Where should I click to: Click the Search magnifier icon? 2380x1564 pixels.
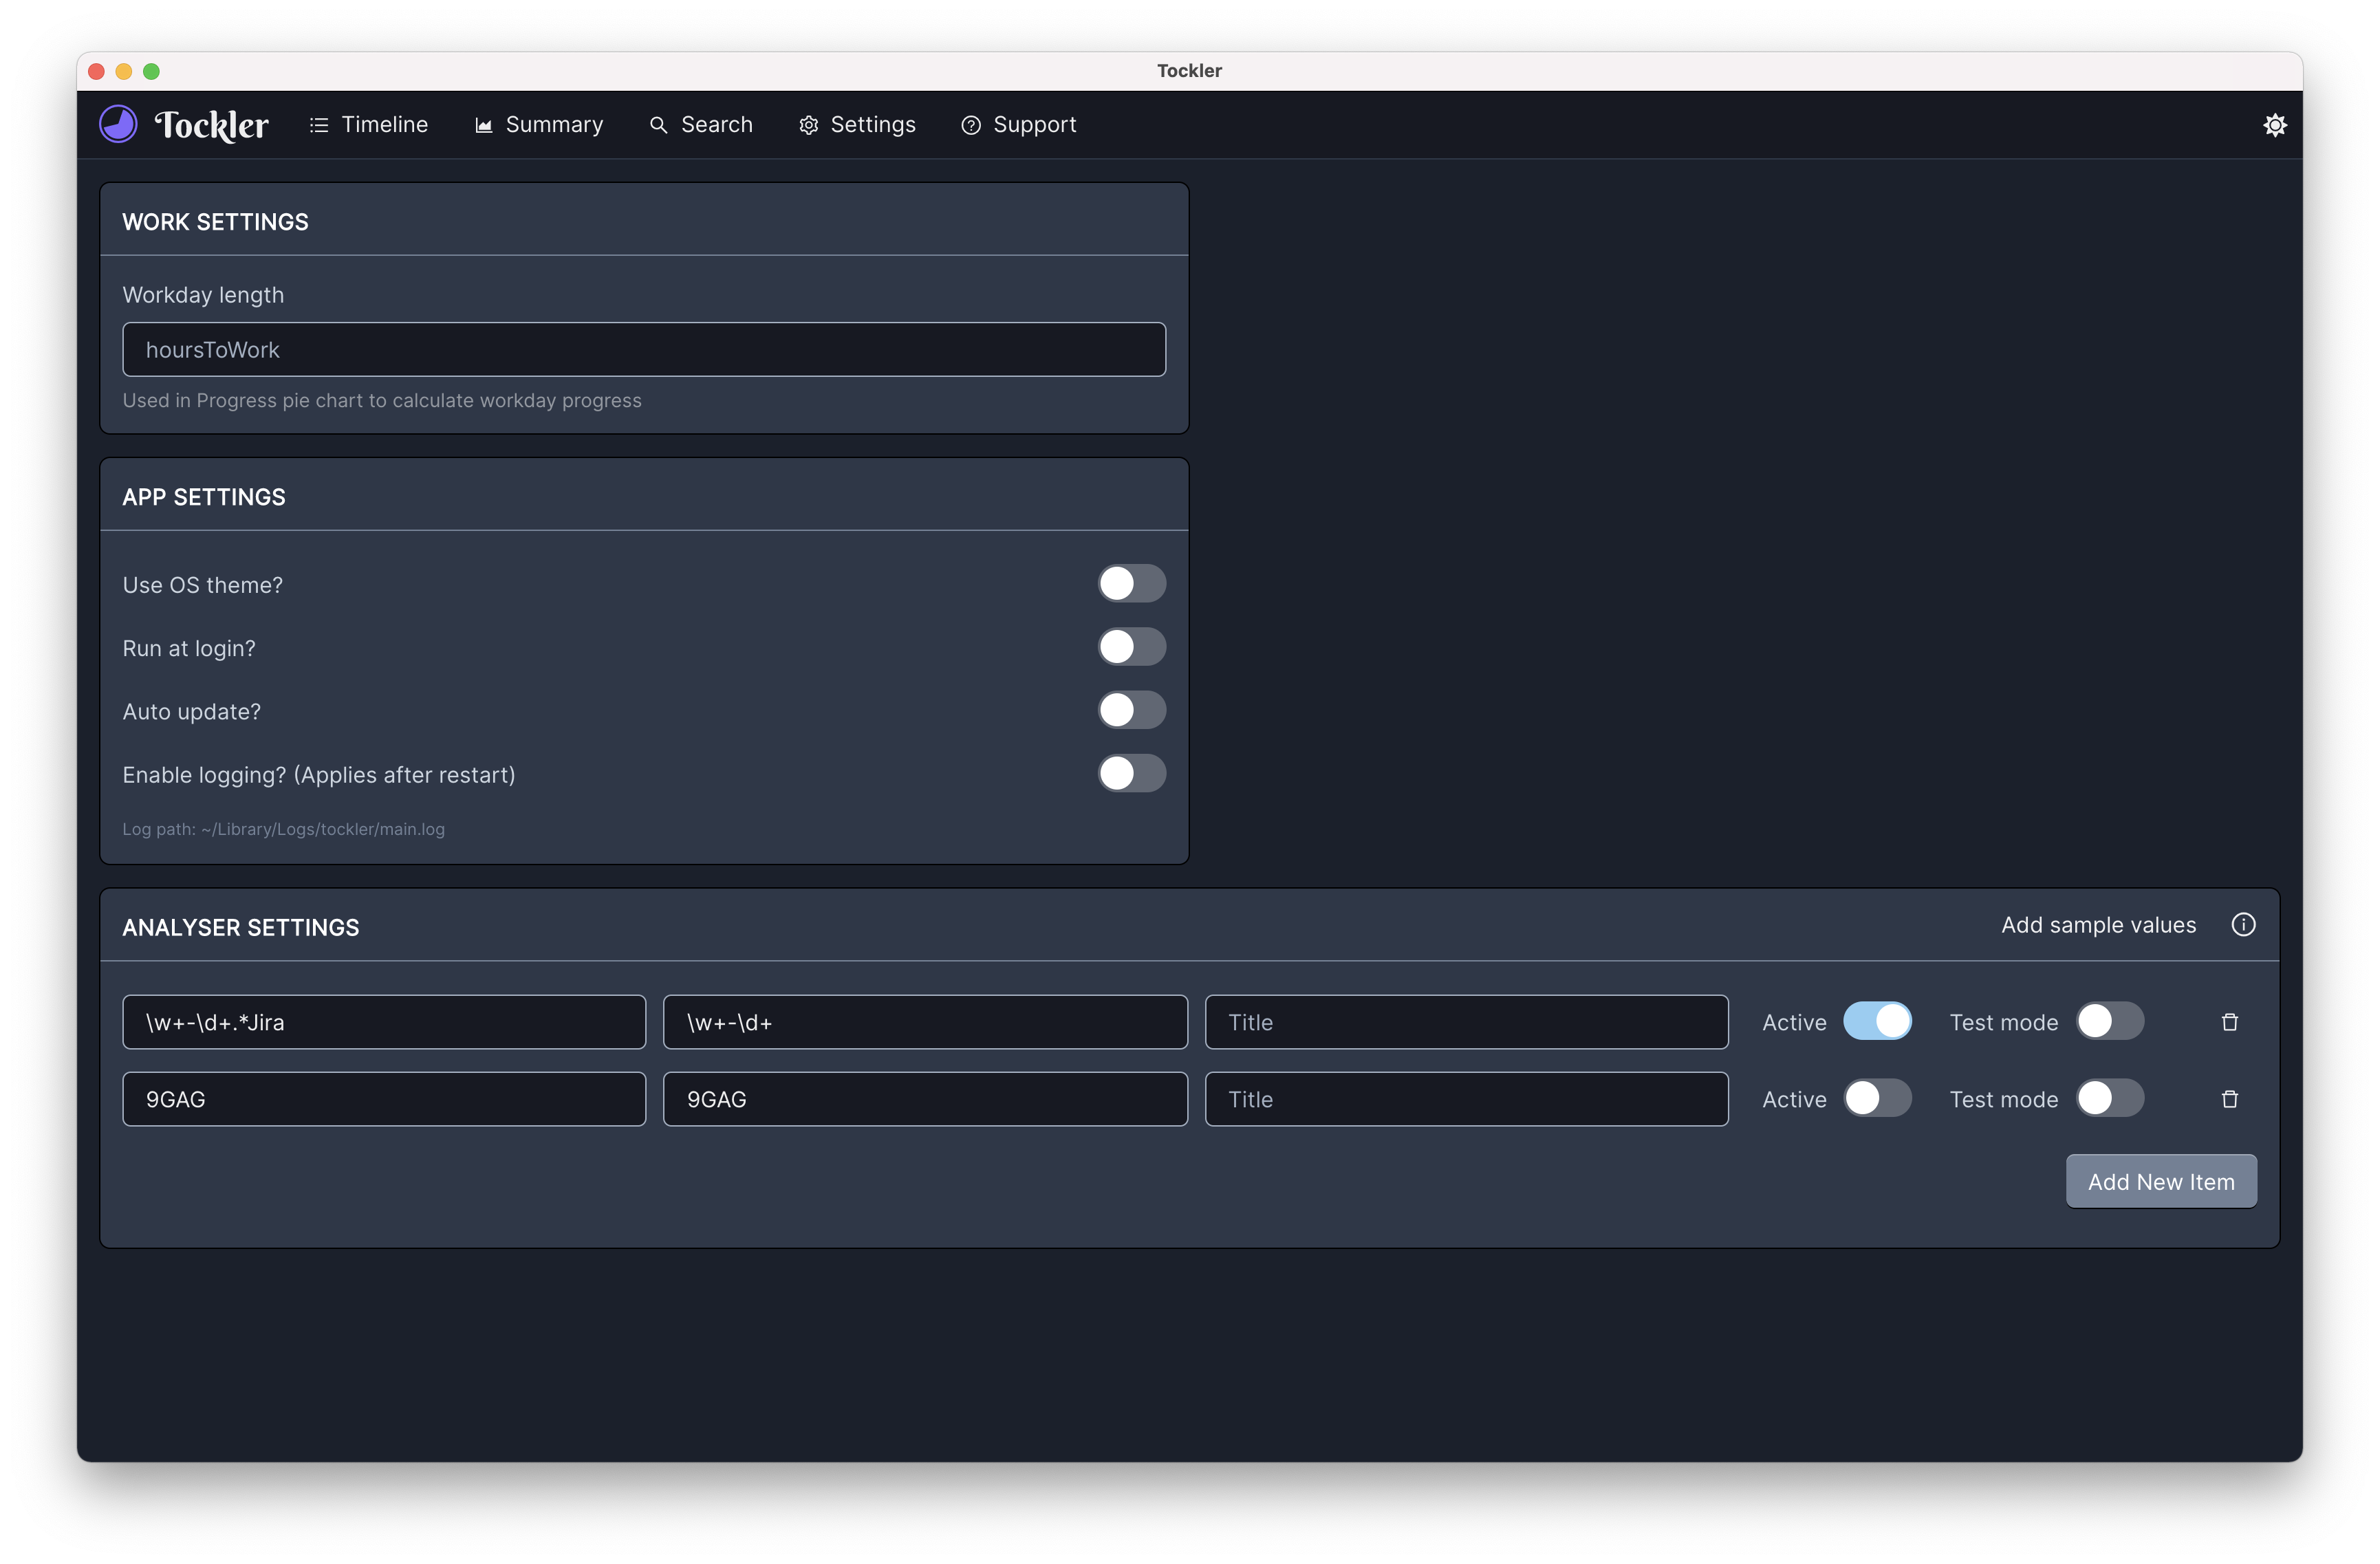click(658, 125)
